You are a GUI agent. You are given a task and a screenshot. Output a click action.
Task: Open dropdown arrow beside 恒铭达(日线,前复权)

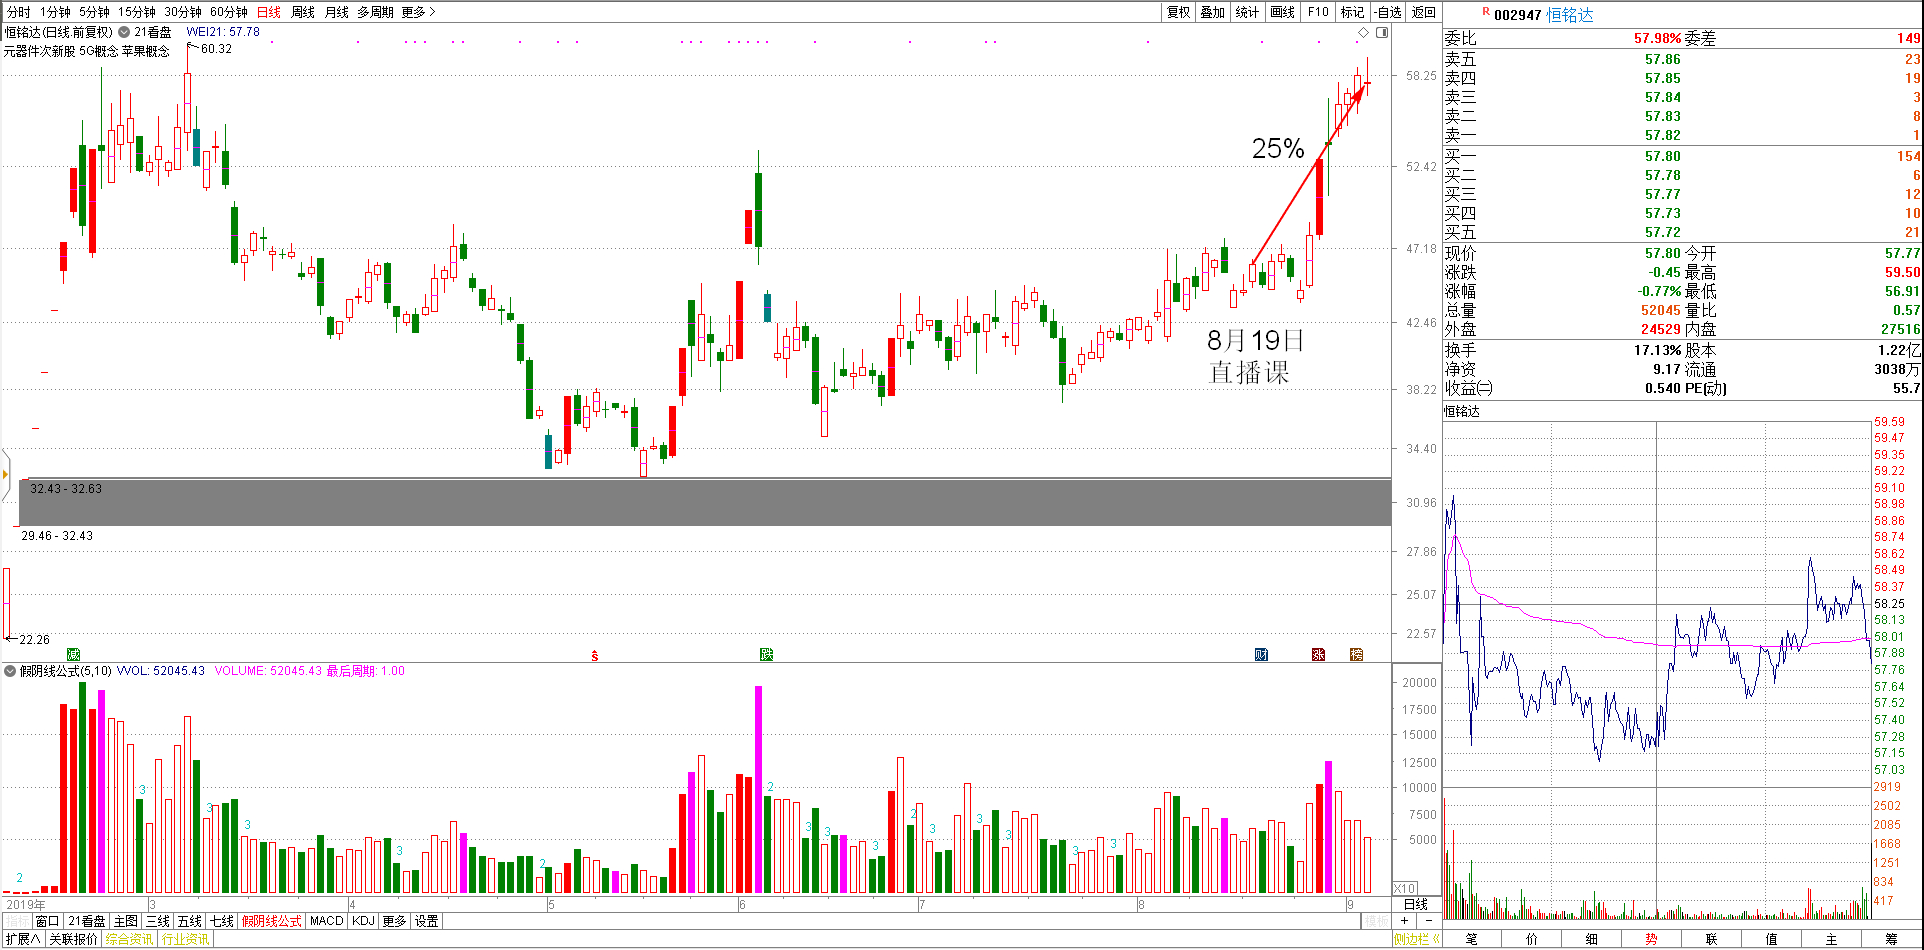click(124, 32)
